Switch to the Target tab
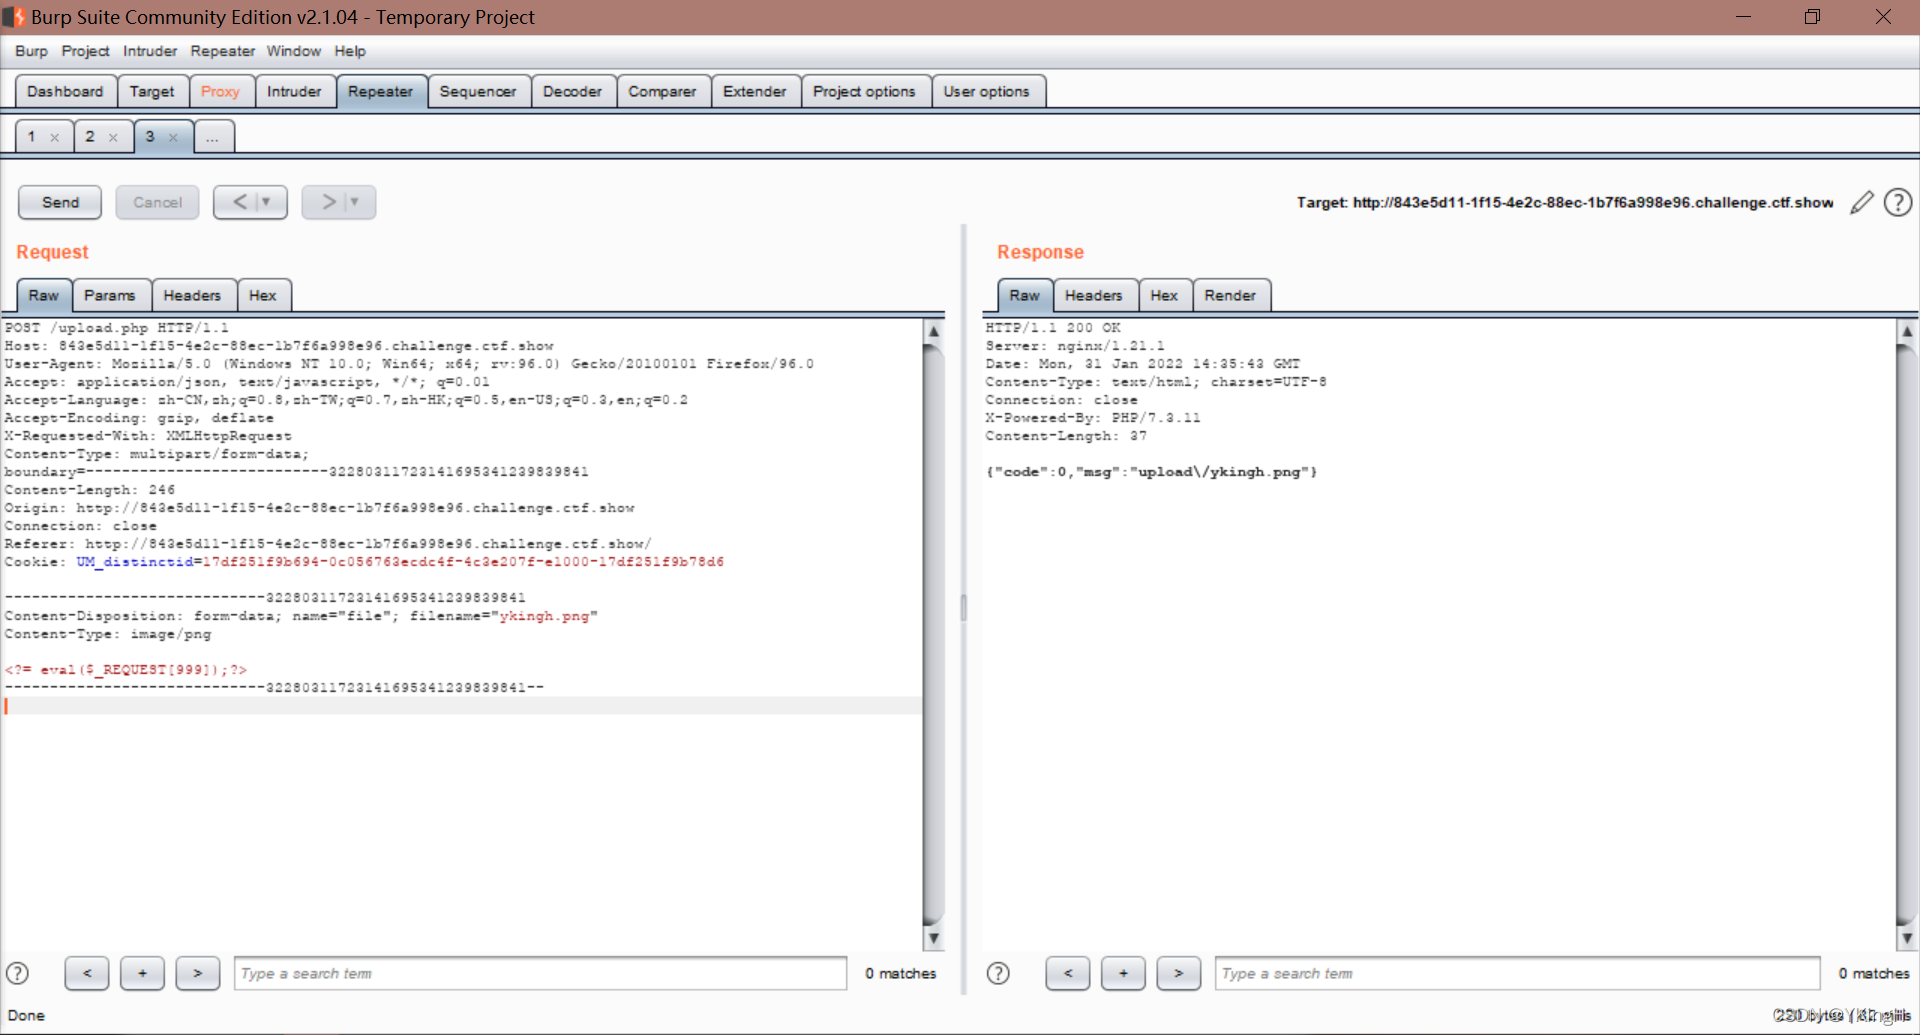The image size is (1920, 1035). (152, 91)
